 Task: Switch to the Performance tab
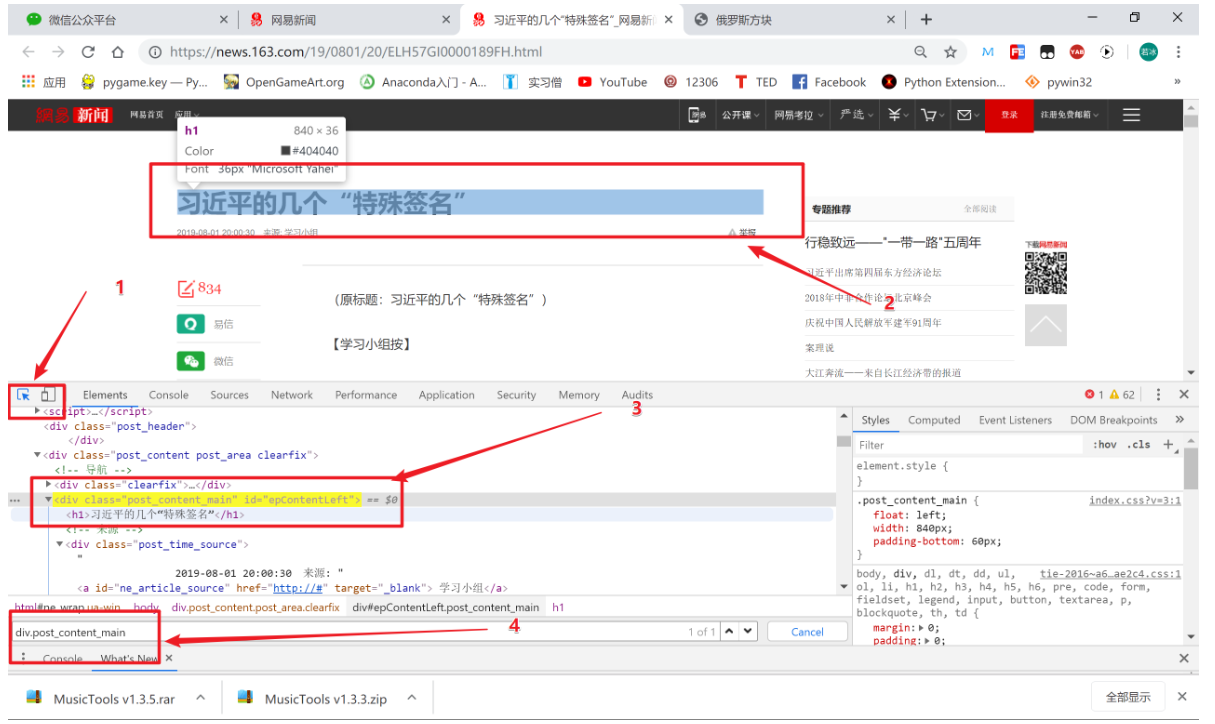pyautogui.click(x=366, y=395)
